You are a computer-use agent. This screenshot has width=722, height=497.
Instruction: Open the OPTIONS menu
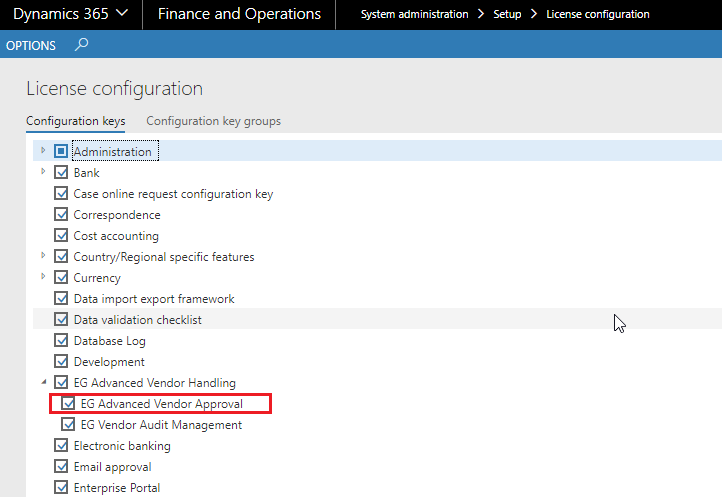[x=31, y=46]
